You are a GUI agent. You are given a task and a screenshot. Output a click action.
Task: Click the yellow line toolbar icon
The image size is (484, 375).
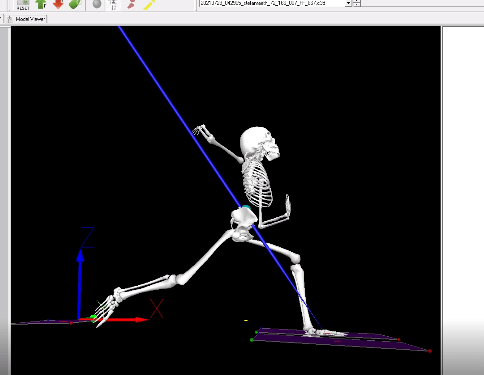click(149, 4)
